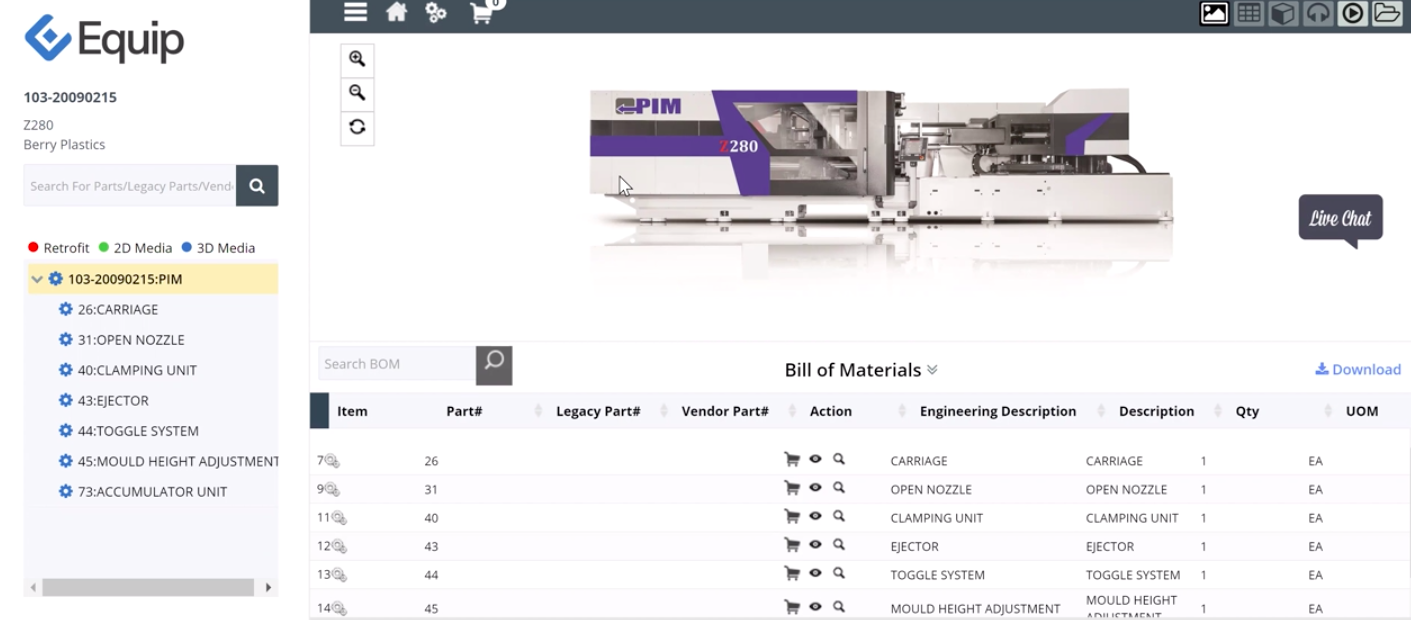The width and height of the screenshot is (1411, 620).
Task: Click the tree scrollbar right arrow
Action: [x=268, y=587]
